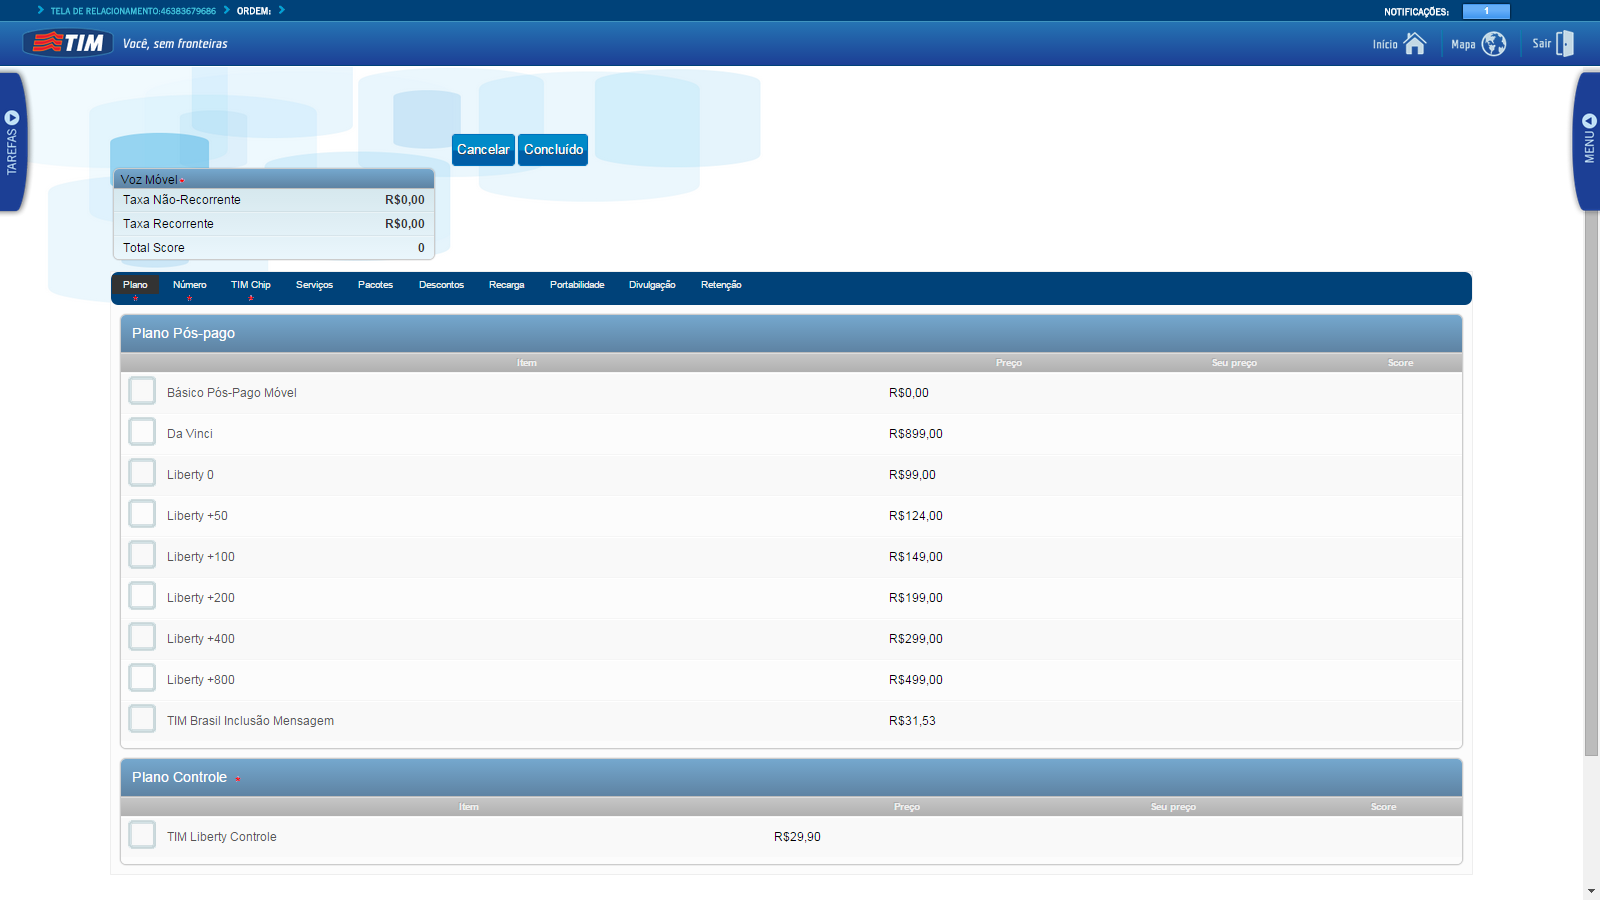Open the Descontos tab

click(441, 285)
